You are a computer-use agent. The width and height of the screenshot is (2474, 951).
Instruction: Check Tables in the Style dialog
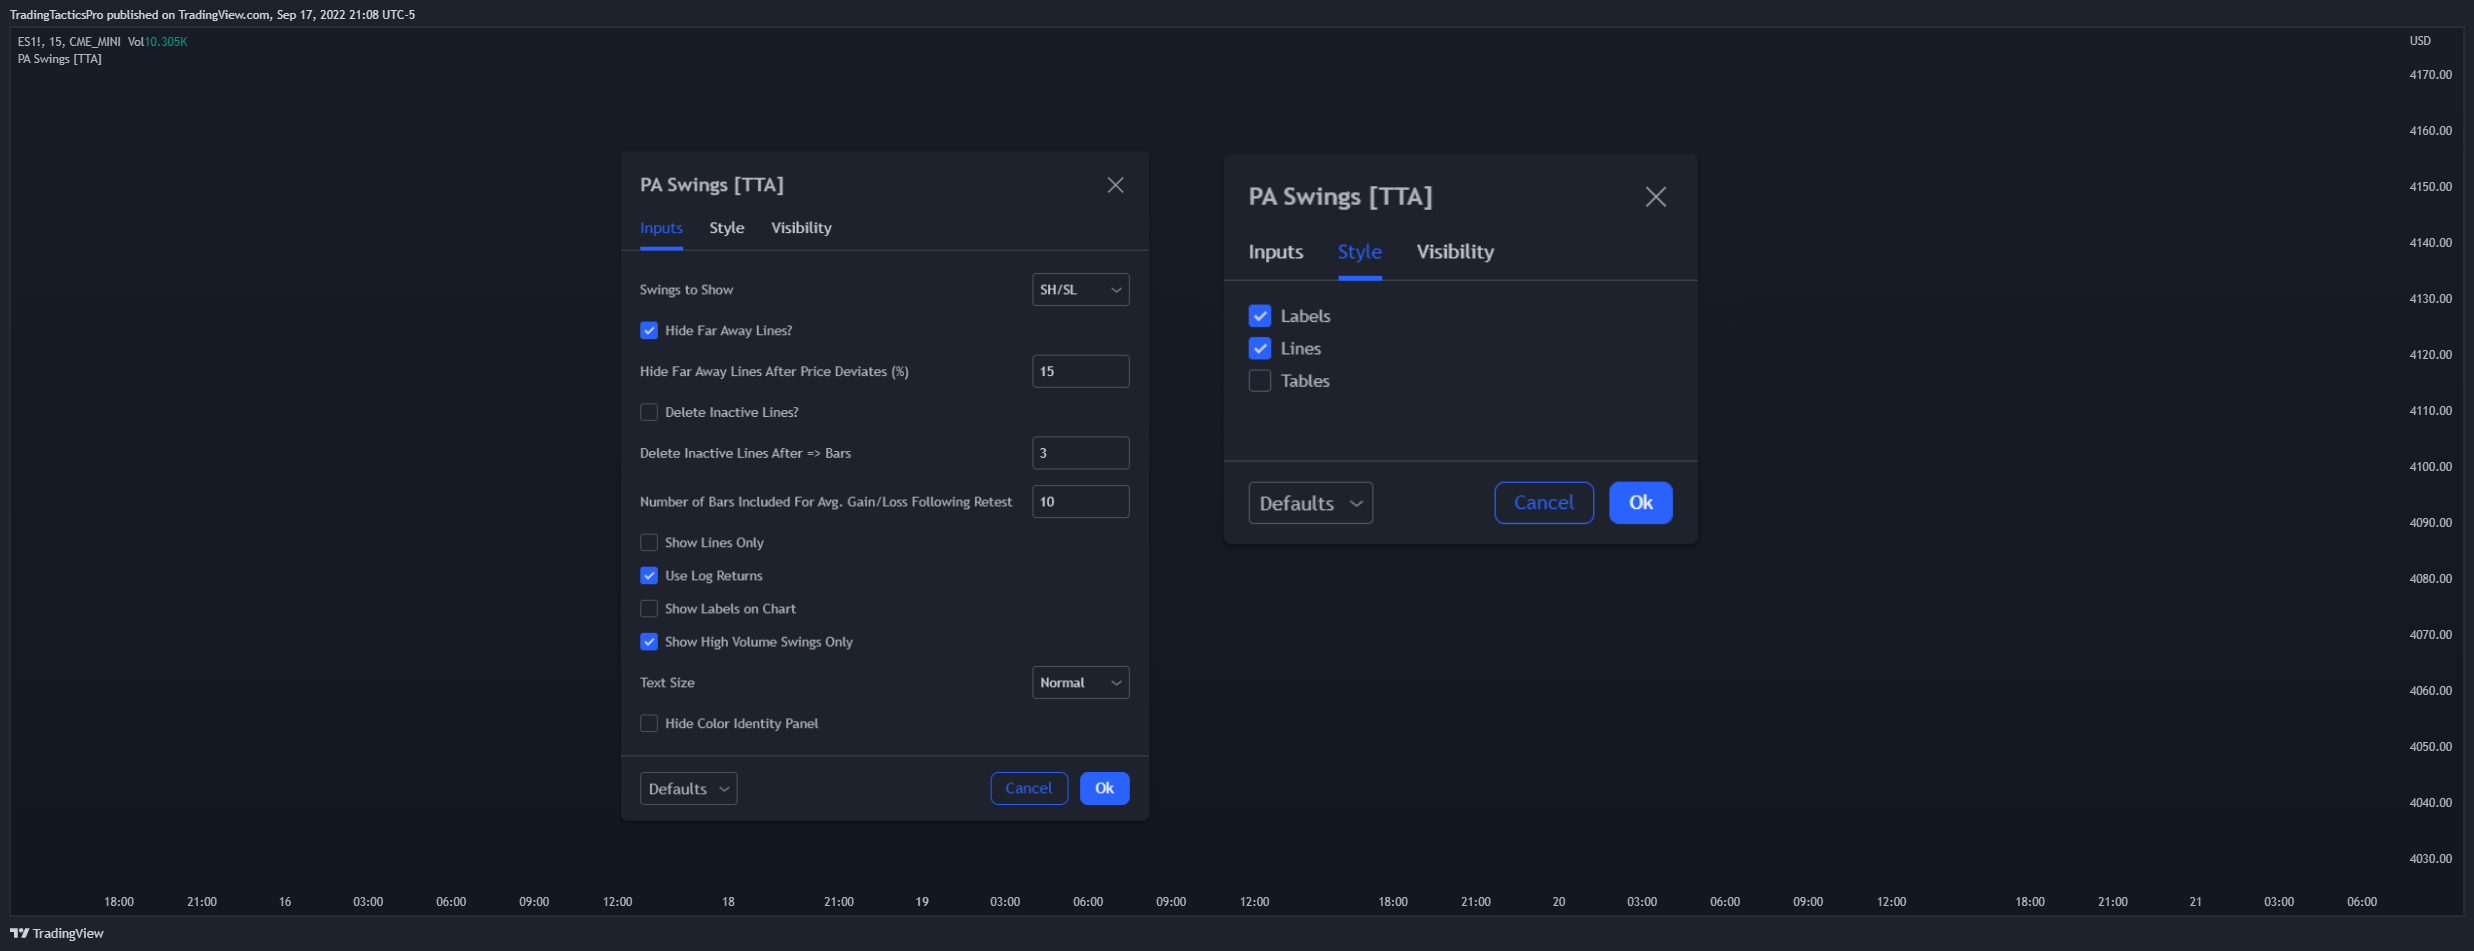point(1260,381)
